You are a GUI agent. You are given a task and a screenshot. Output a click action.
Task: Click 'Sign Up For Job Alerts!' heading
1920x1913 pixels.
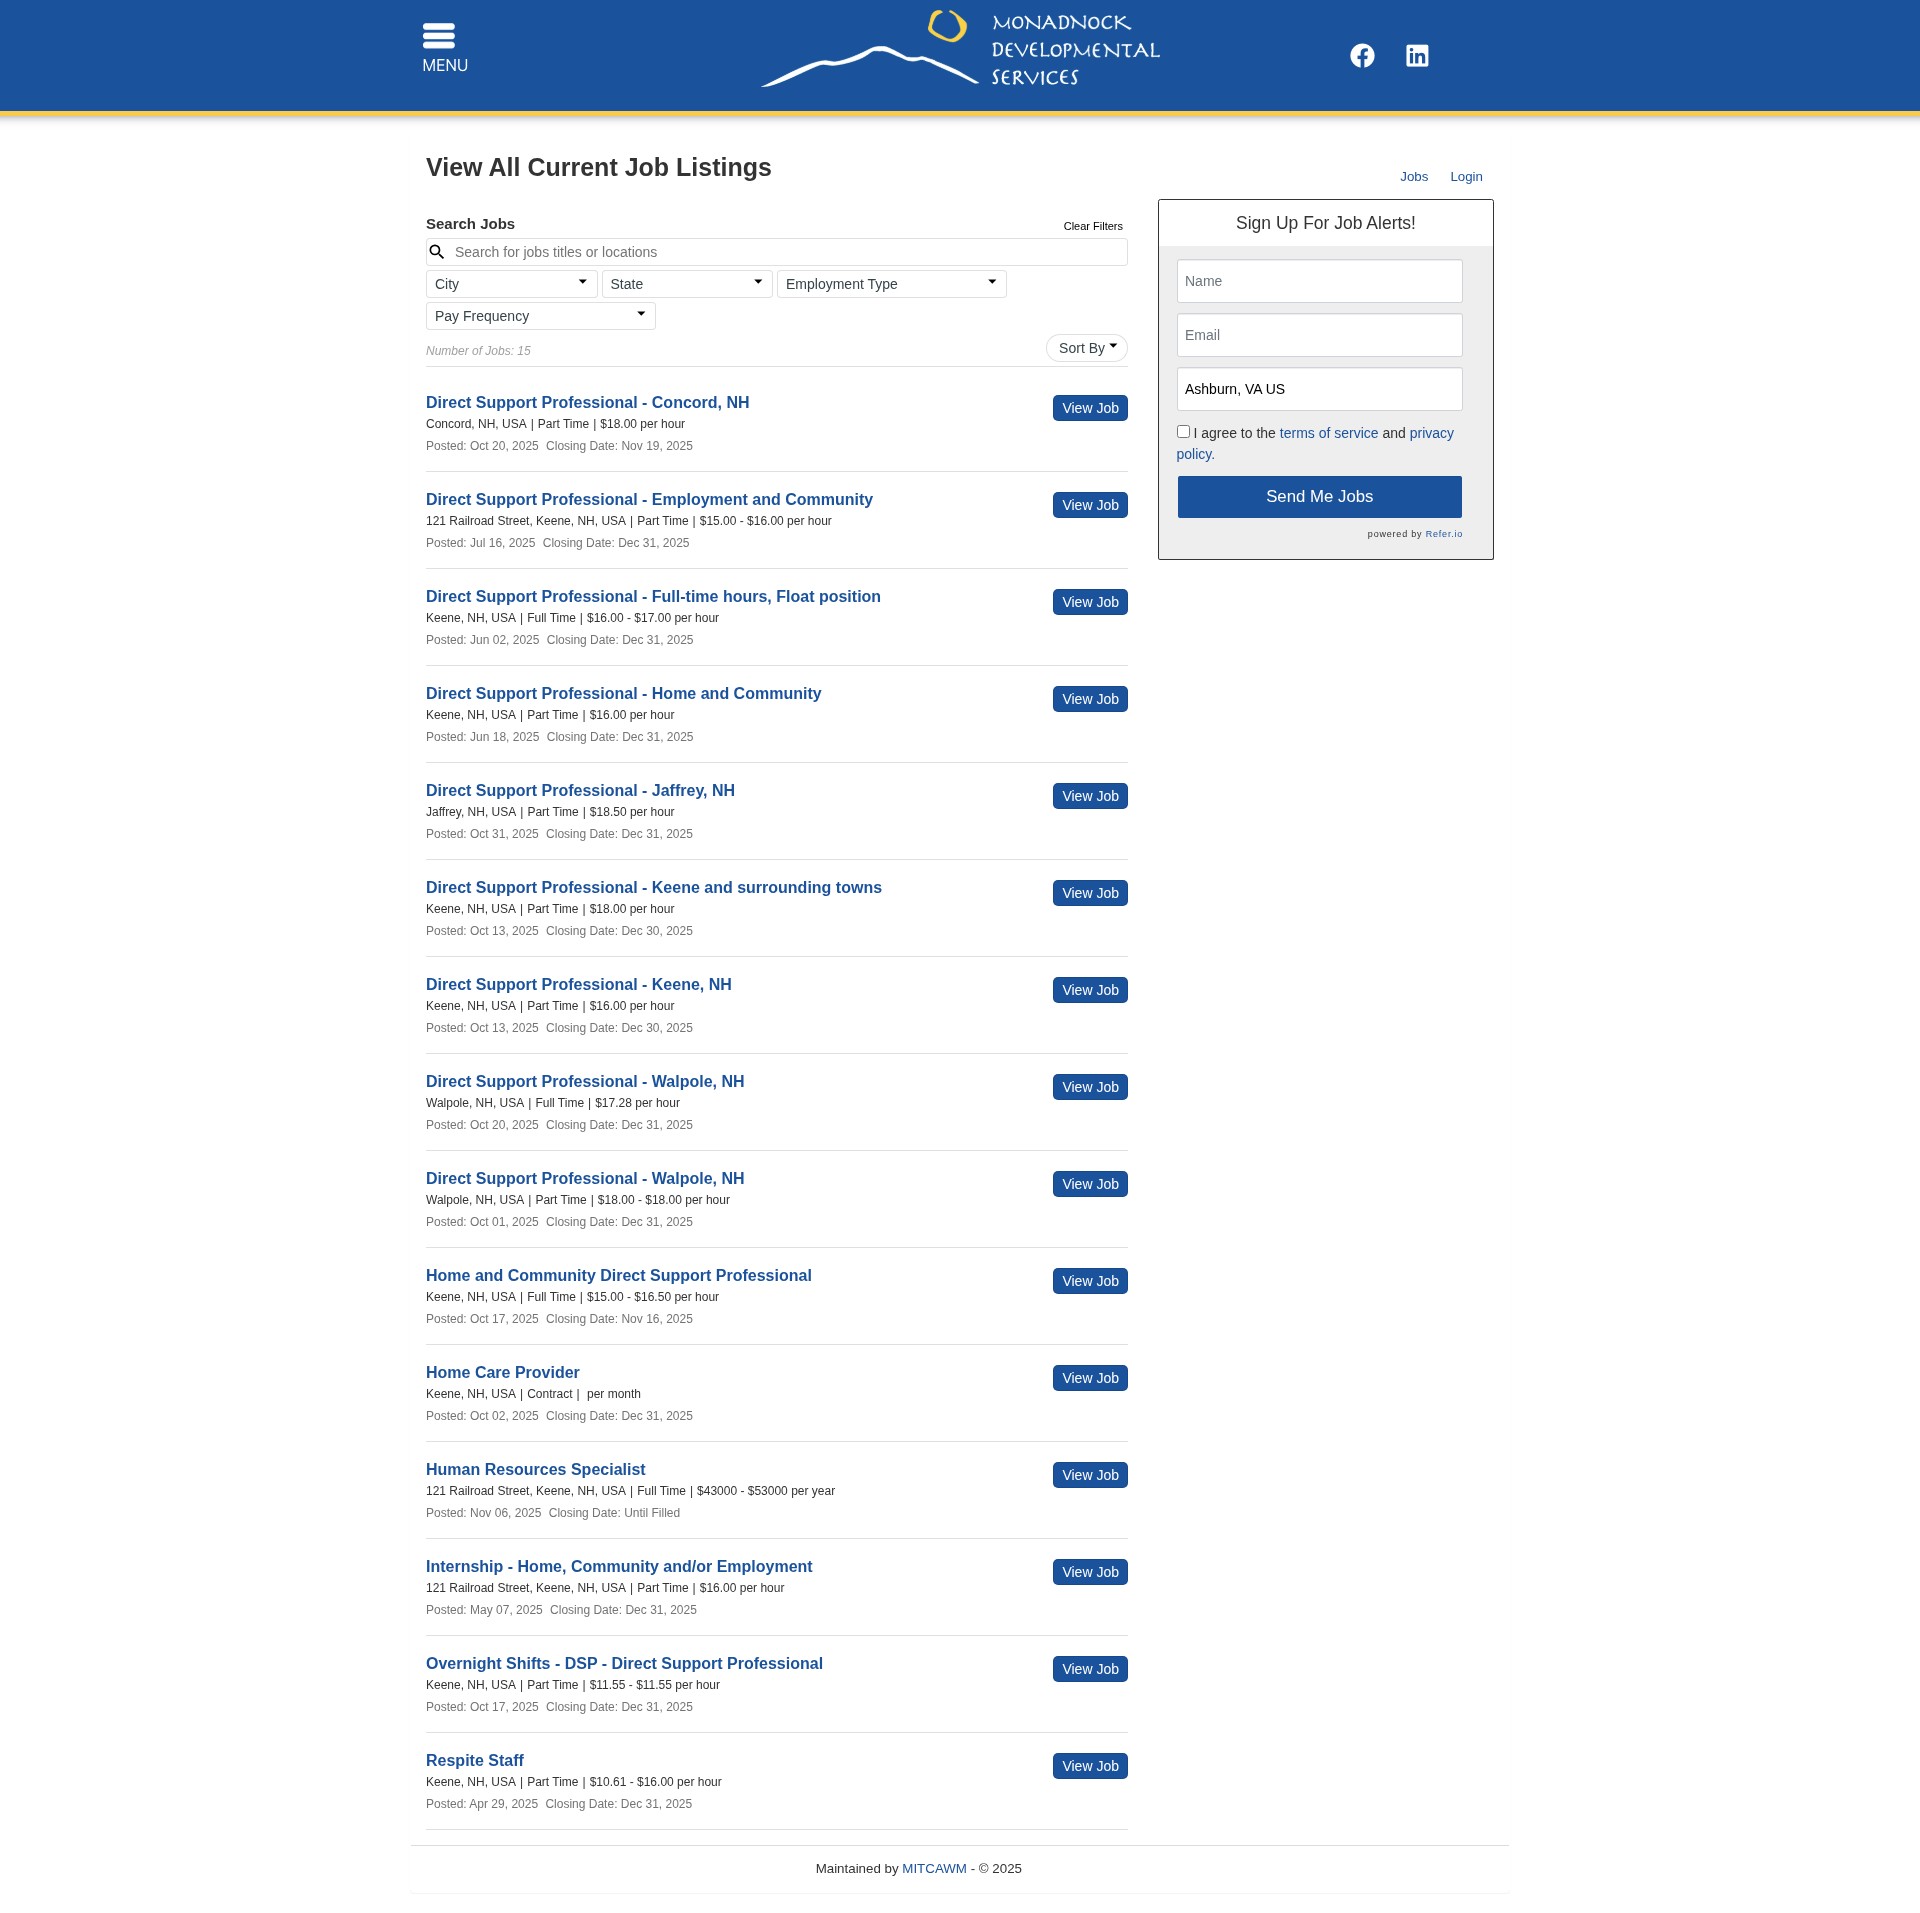1326,223
